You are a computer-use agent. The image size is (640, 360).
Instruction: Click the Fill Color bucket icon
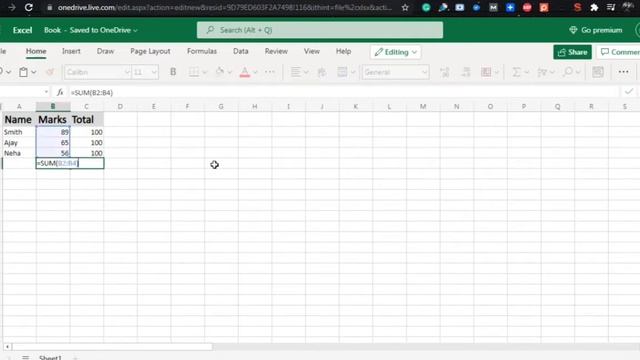point(220,72)
